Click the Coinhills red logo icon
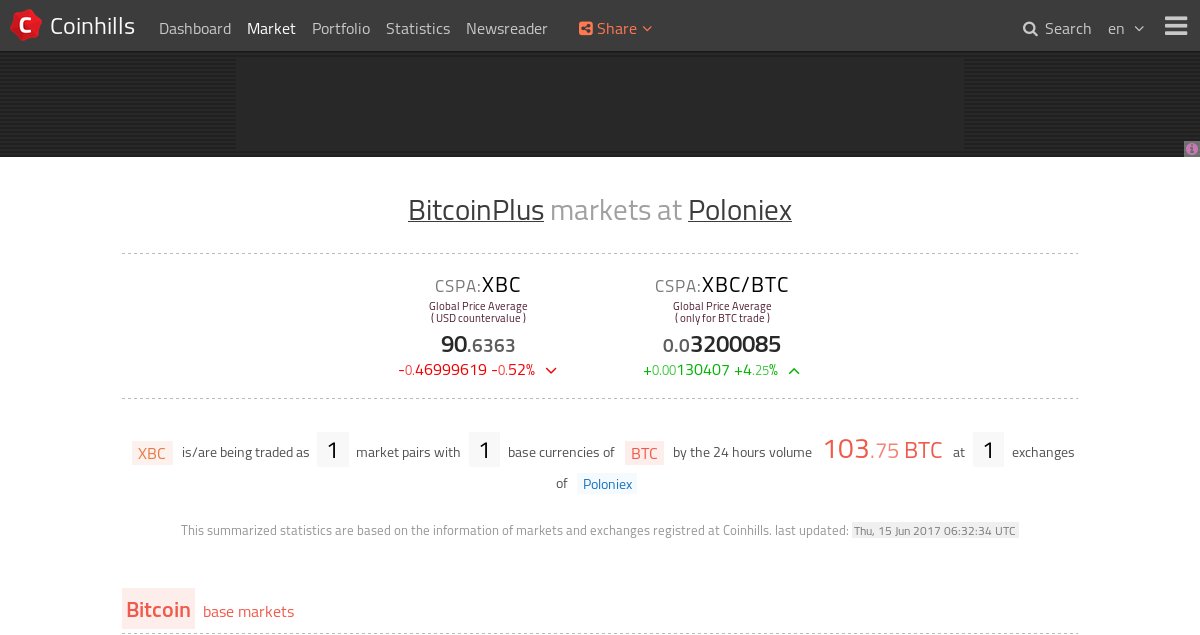 (25, 25)
